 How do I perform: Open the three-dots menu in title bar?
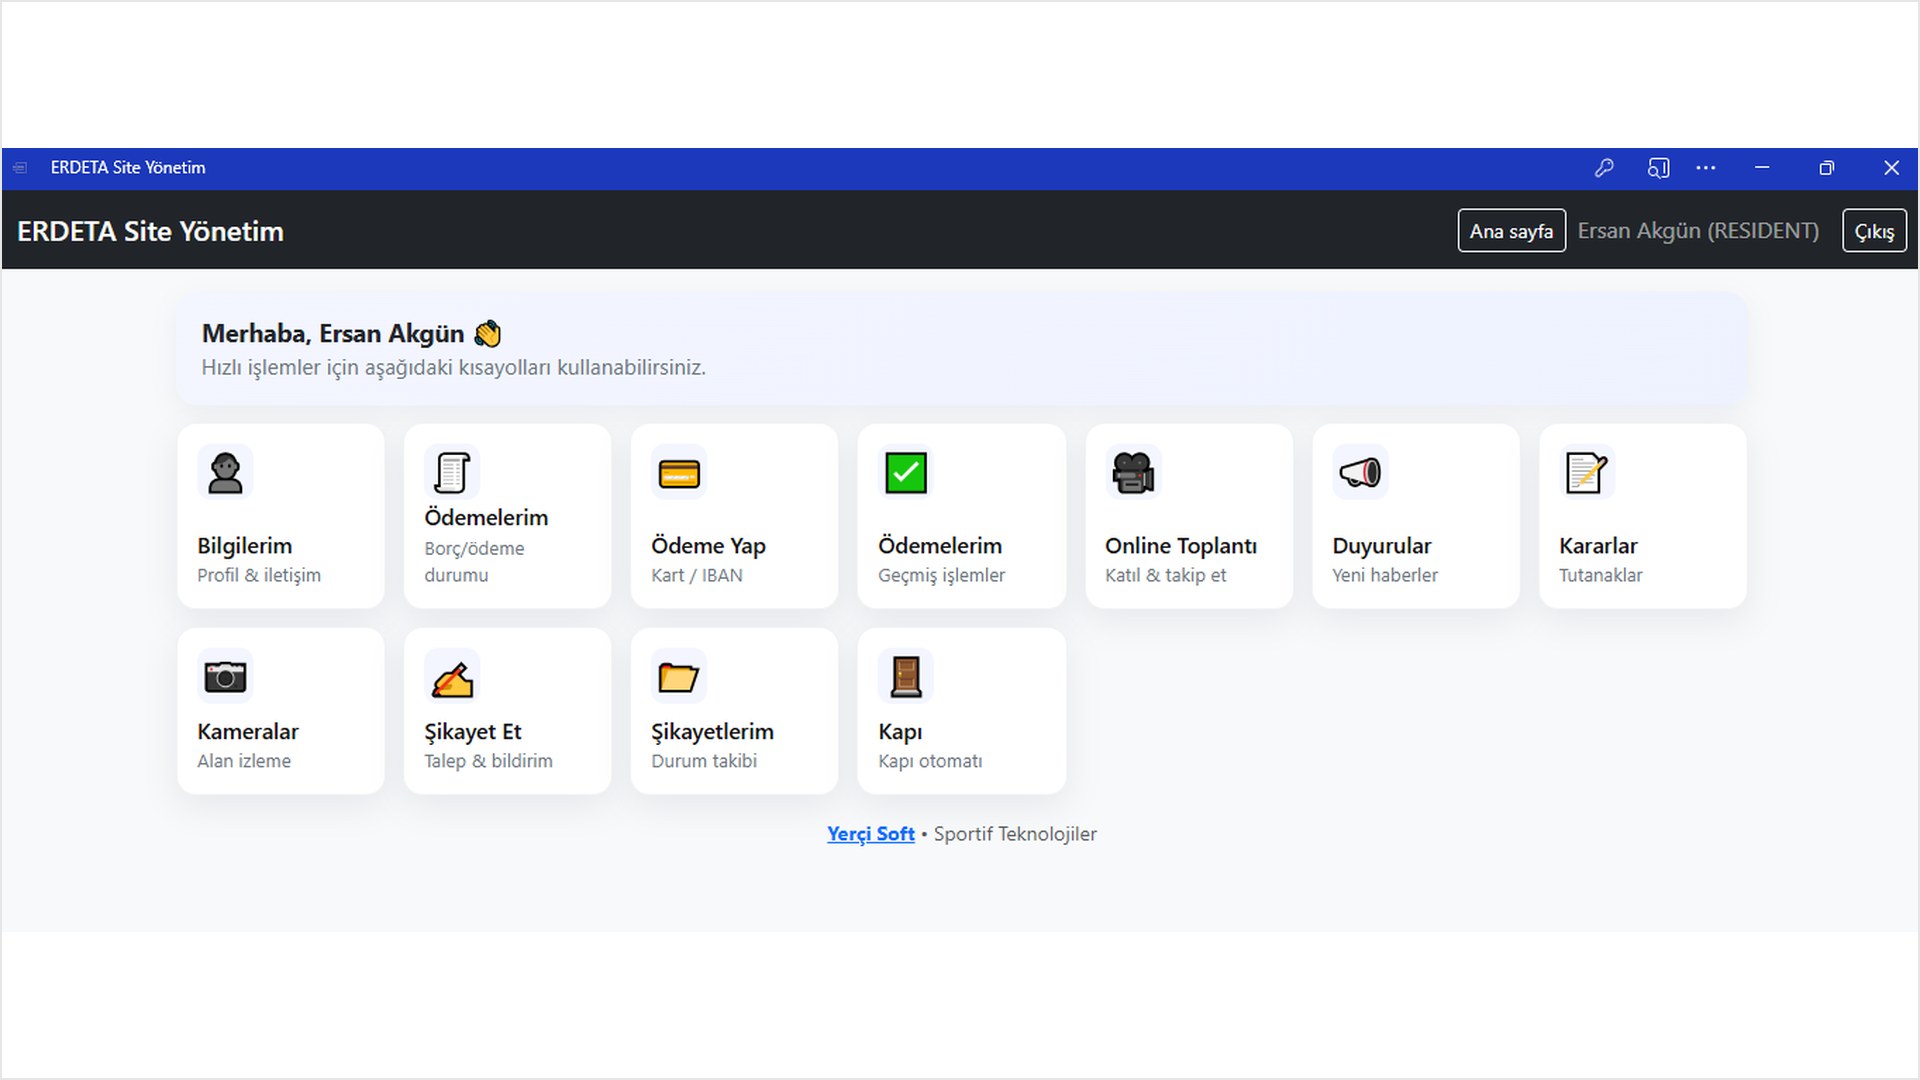1706,168
